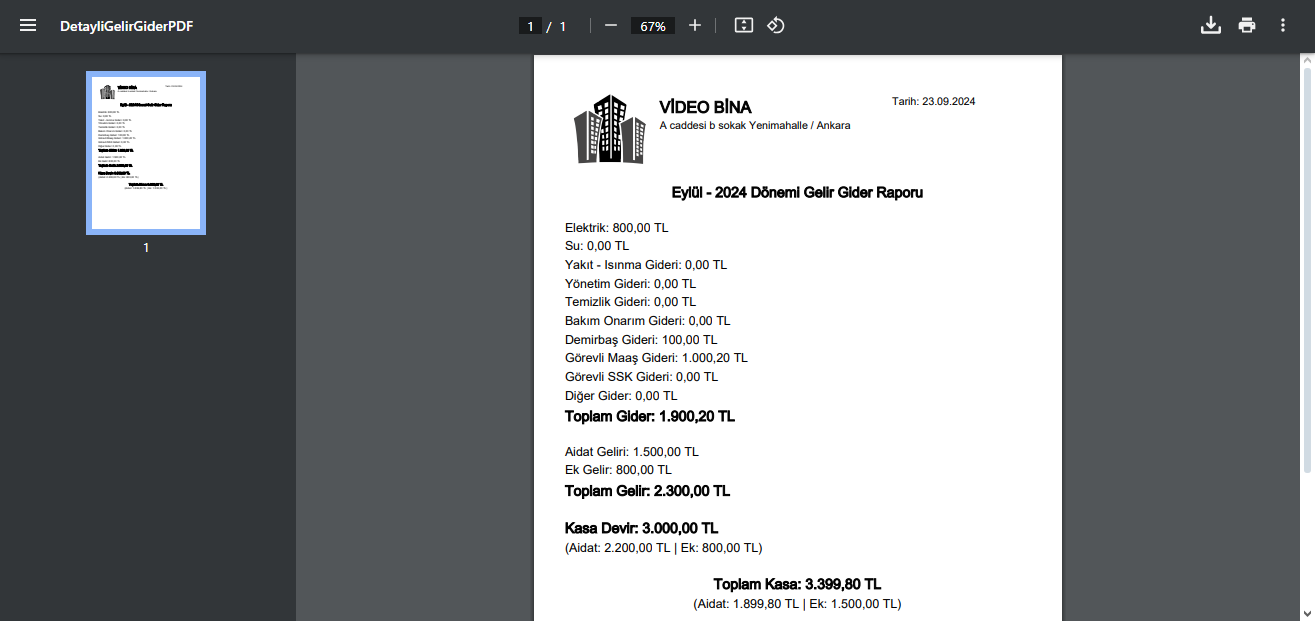
Task: Click the Toplam Gider total line
Action: click(x=650, y=416)
